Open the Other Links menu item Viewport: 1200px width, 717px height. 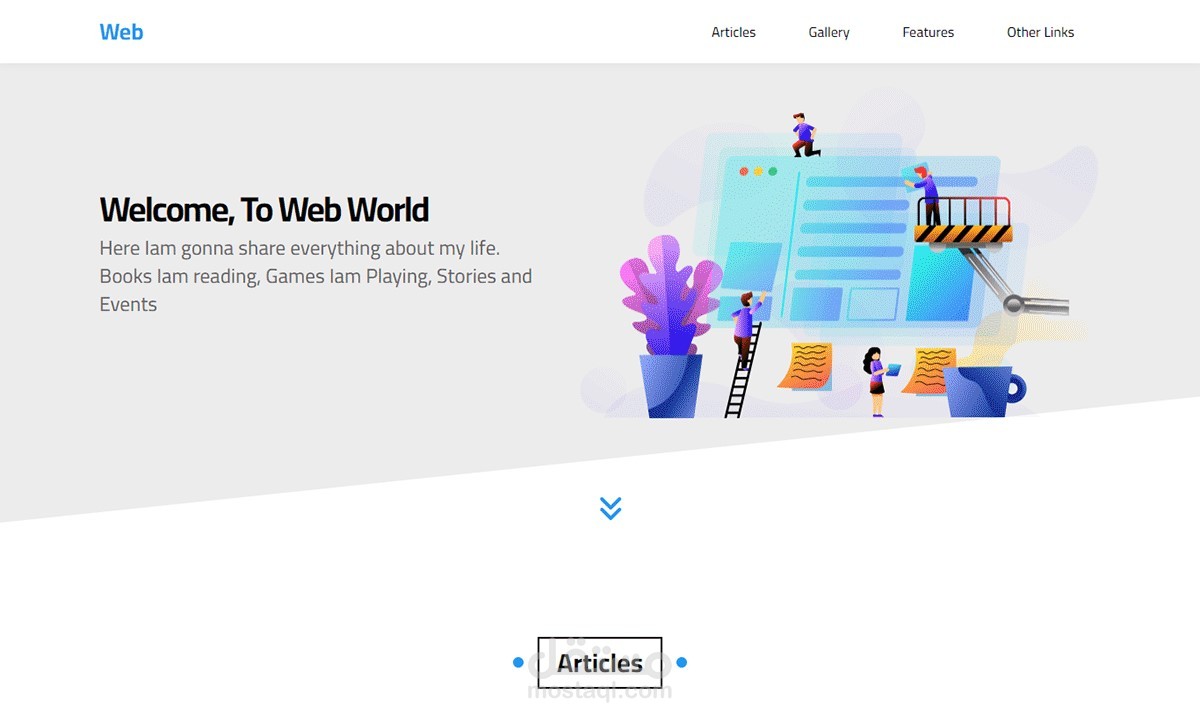click(1040, 32)
